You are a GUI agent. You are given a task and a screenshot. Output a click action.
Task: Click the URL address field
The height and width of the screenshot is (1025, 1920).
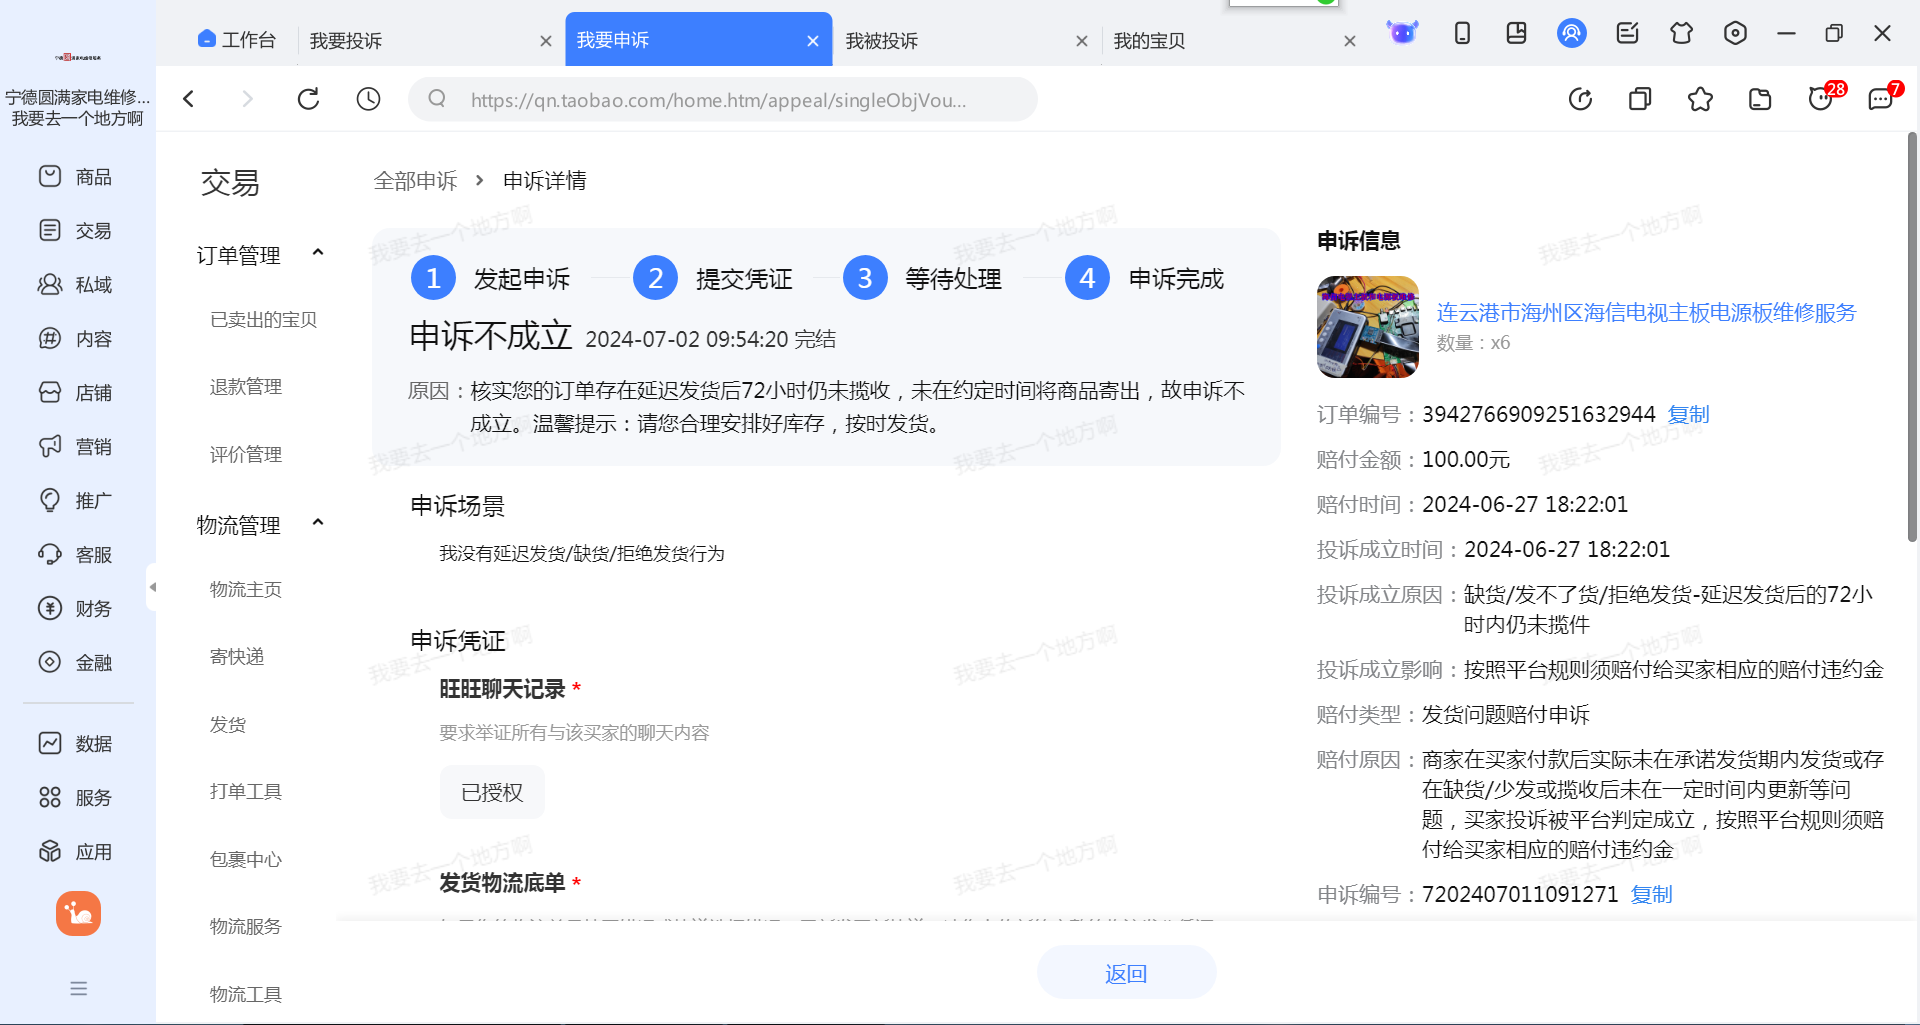[x=722, y=99]
